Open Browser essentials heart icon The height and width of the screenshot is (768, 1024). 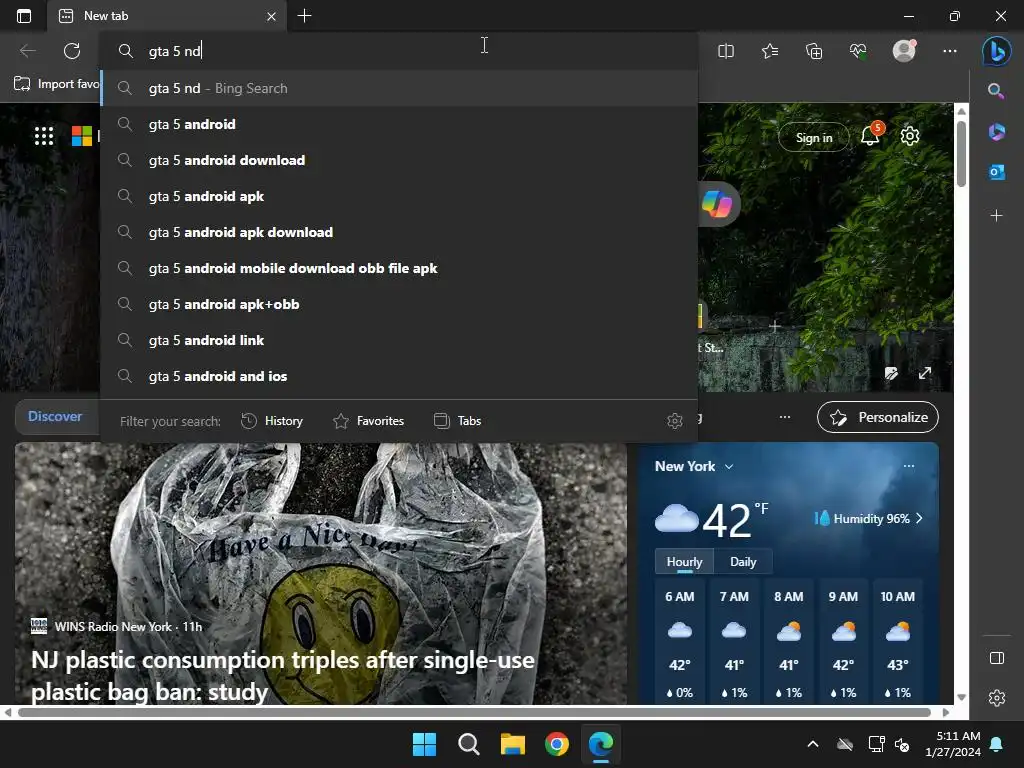(858, 51)
